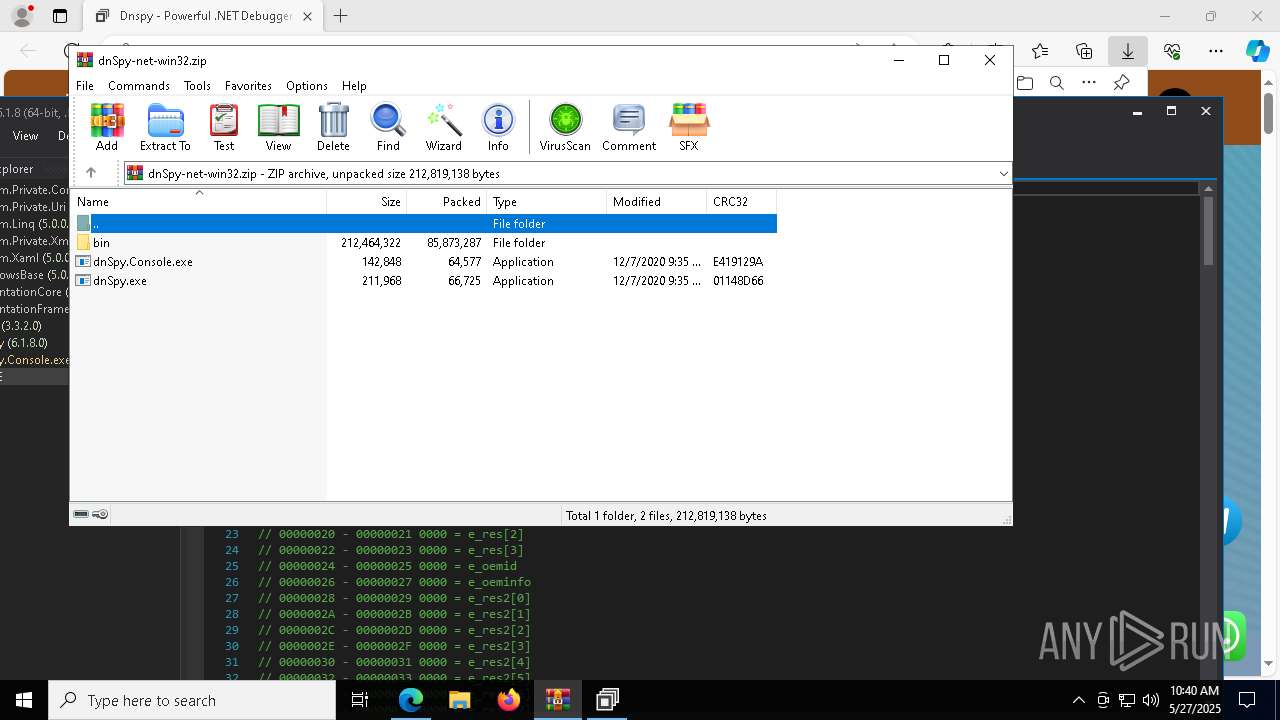Open Edge collections icon

(1084, 51)
